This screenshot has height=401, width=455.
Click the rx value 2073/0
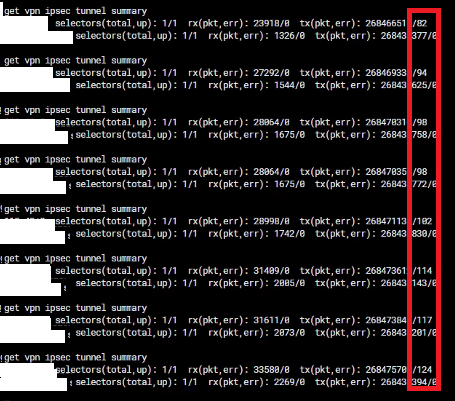coord(289,333)
